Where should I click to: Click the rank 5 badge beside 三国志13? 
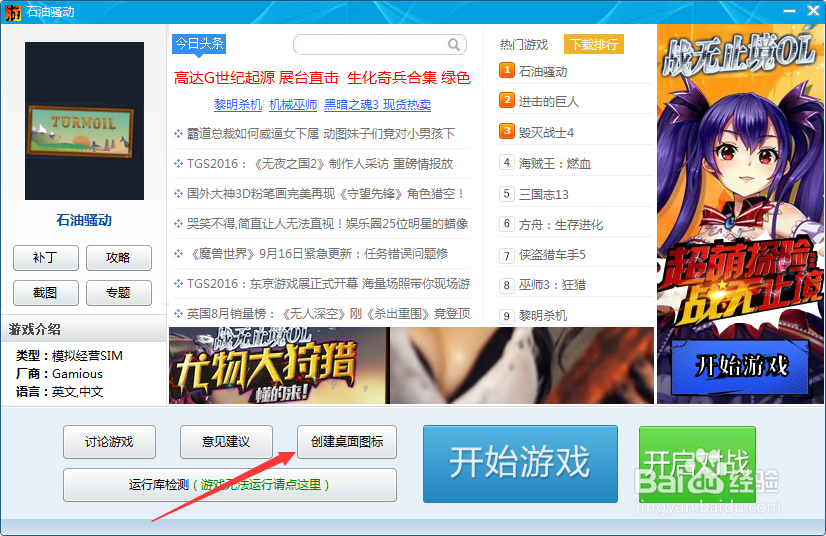(x=507, y=193)
